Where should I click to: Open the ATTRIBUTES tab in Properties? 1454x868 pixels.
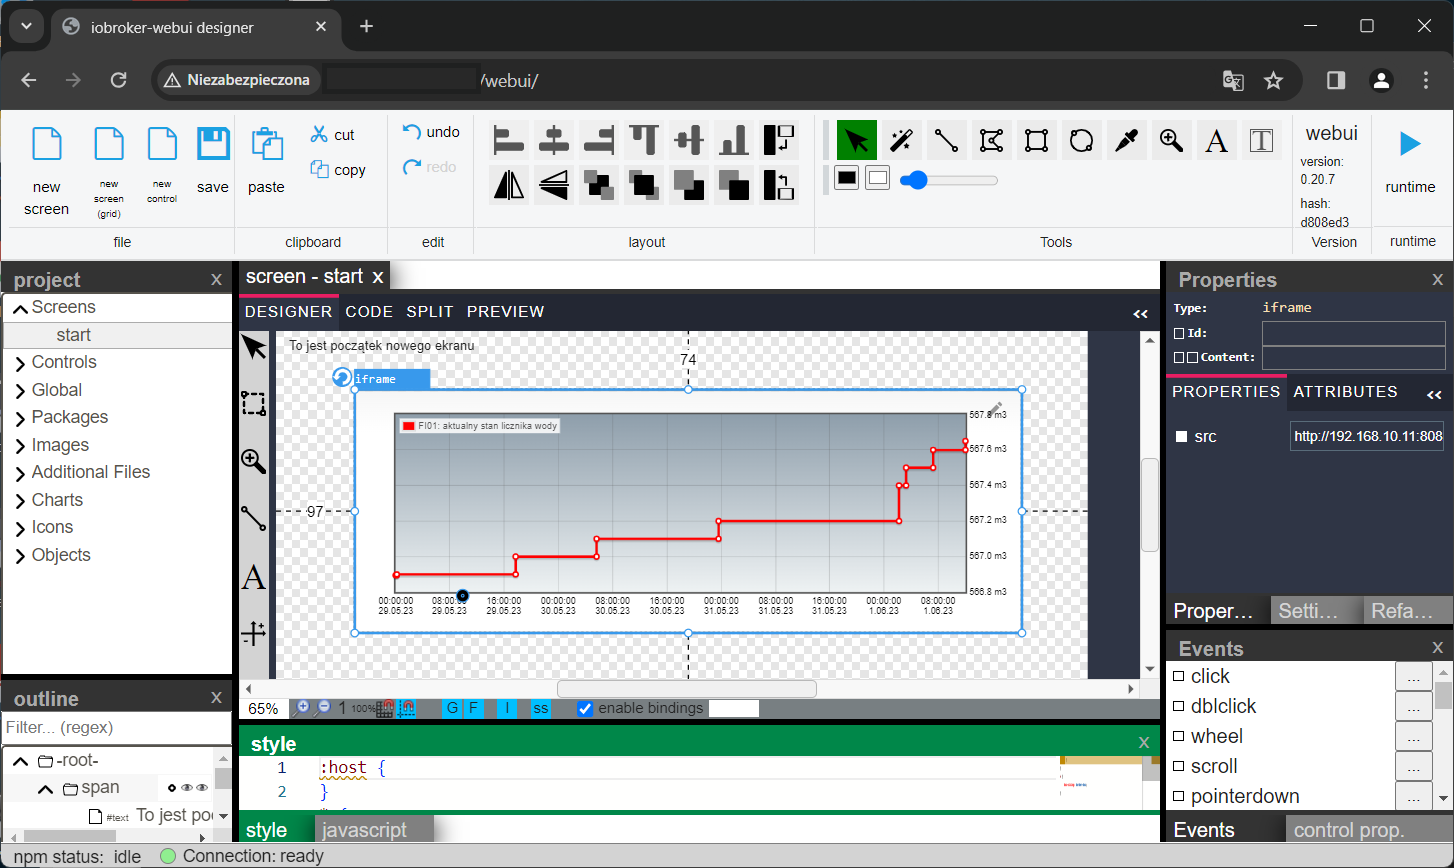pyautogui.click(x=1345, y=392)
